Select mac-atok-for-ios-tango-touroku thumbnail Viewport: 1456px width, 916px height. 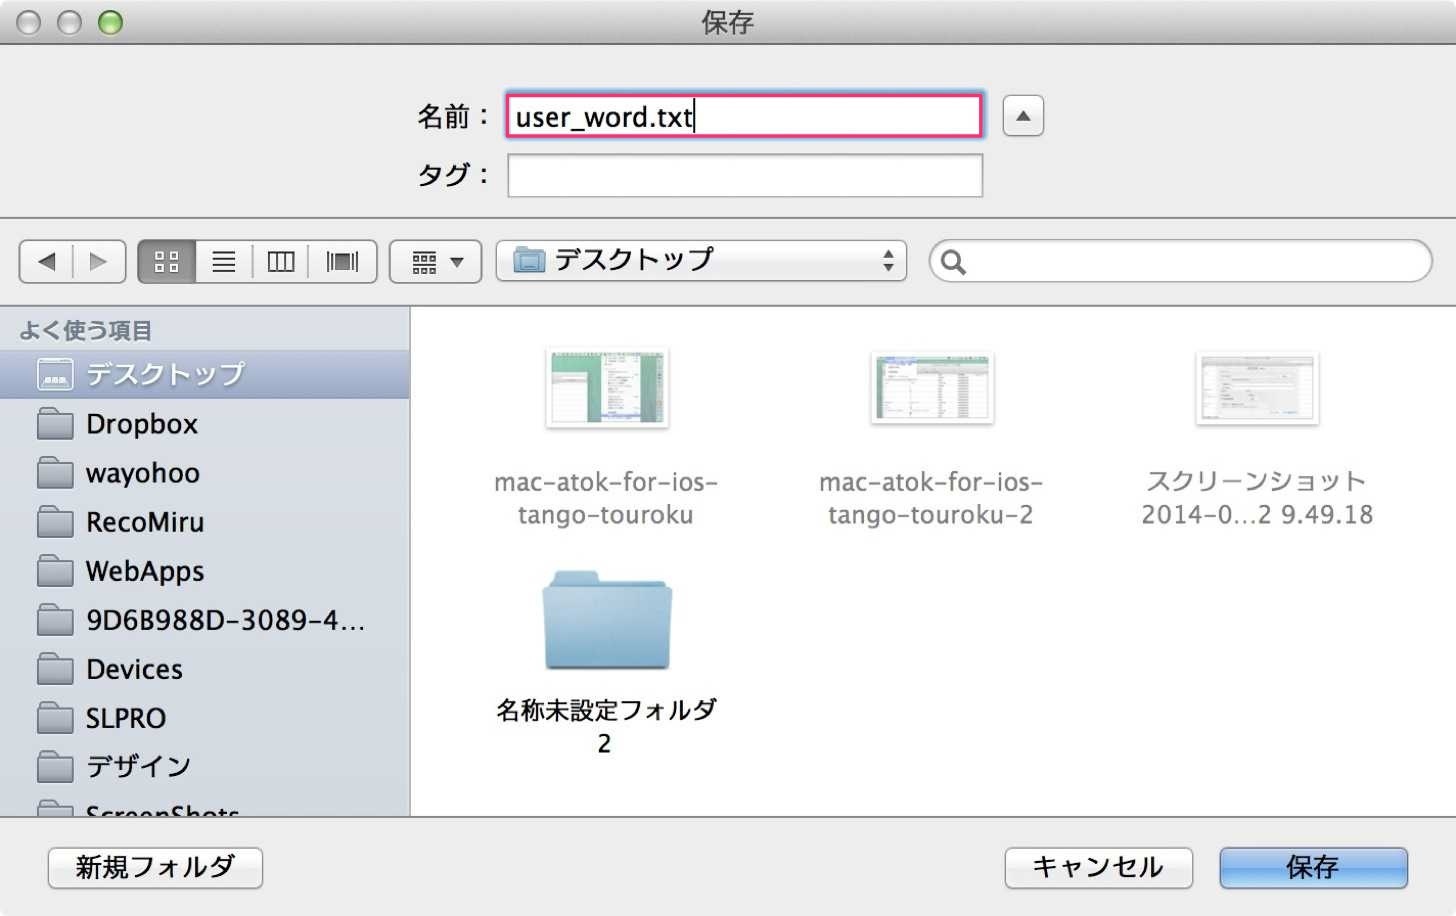(607, 387)
